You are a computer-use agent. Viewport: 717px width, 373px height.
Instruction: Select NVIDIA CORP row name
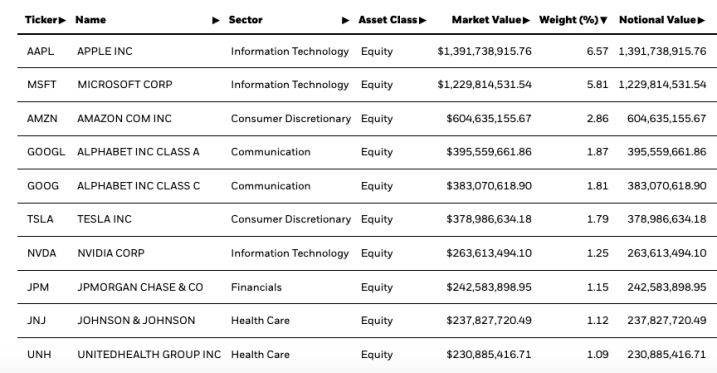point(111,253)
